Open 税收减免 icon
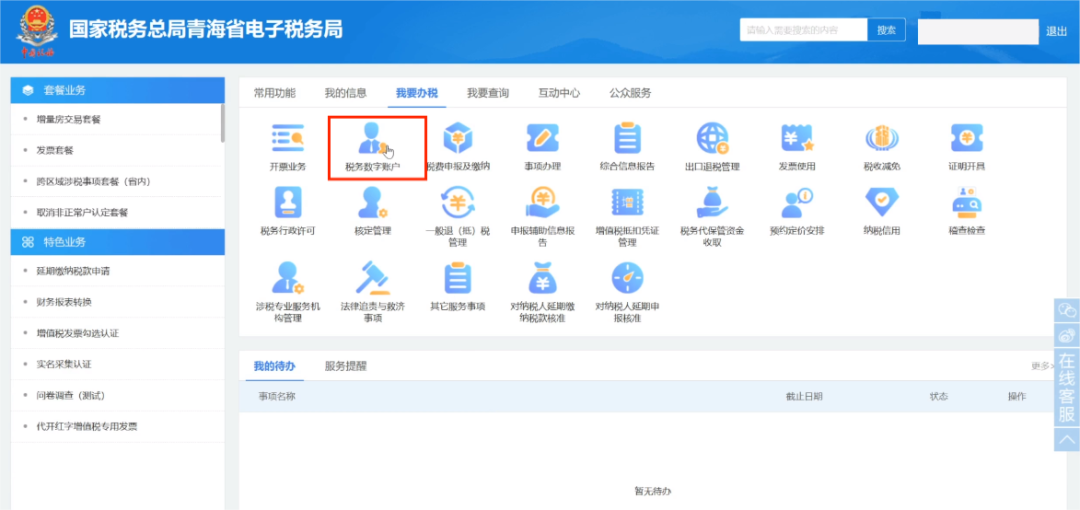The height and width of the screenshot is (510, 1080). [882, 139]
